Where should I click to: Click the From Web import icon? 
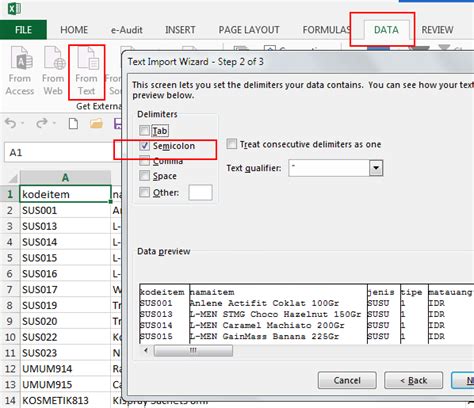point(54,58)
